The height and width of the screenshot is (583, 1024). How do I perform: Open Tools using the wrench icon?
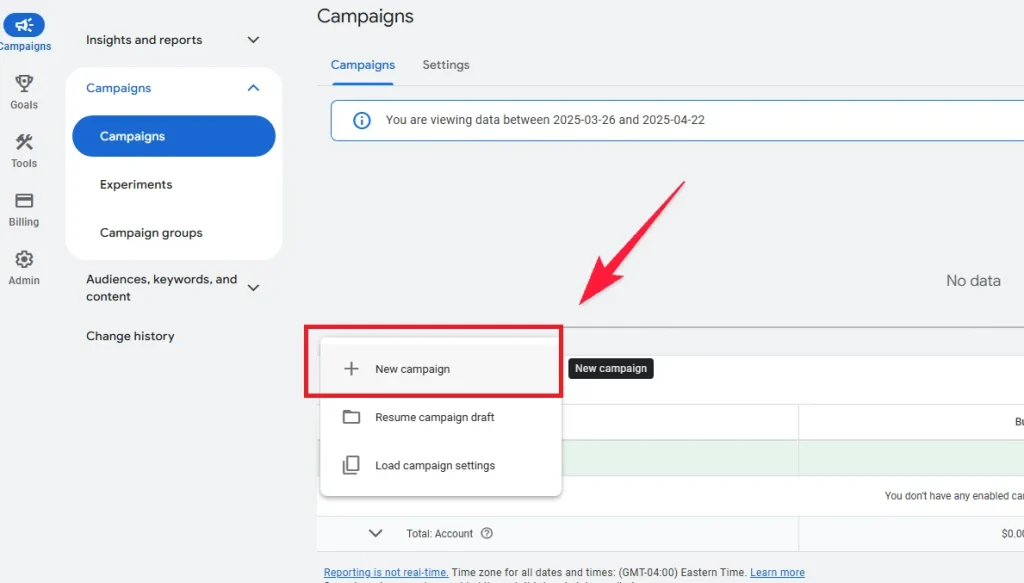(24, 143)
